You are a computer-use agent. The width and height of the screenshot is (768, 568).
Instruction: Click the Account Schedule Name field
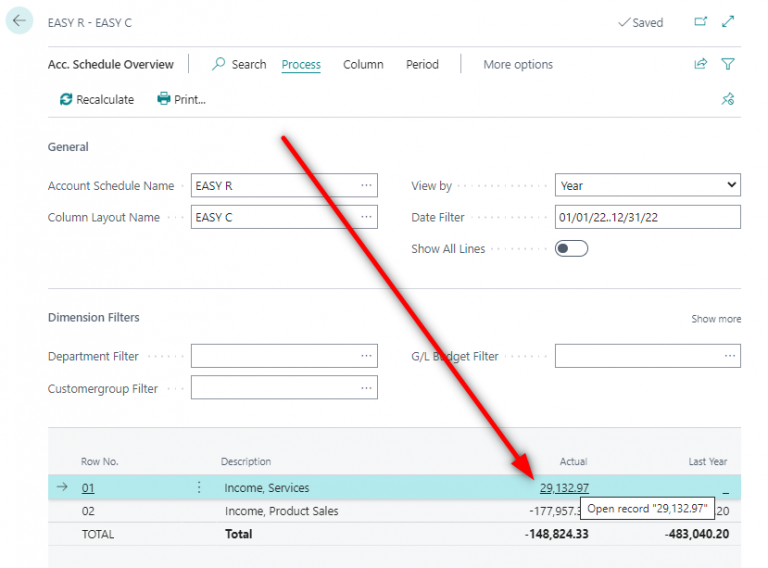click(x=284, y=186)
